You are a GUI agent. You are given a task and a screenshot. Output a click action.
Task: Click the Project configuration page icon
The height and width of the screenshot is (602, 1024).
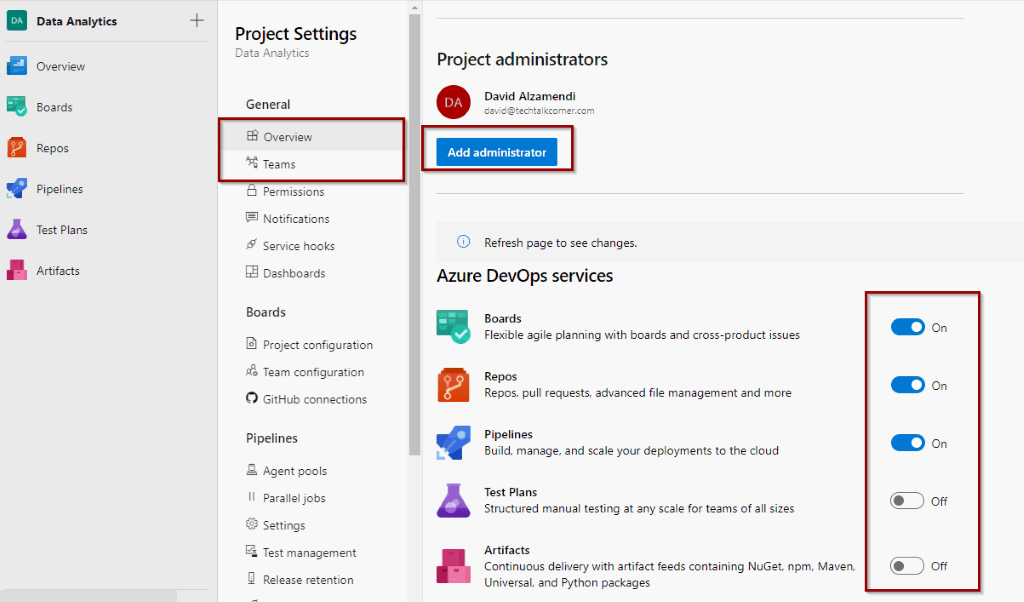(251, 343)
